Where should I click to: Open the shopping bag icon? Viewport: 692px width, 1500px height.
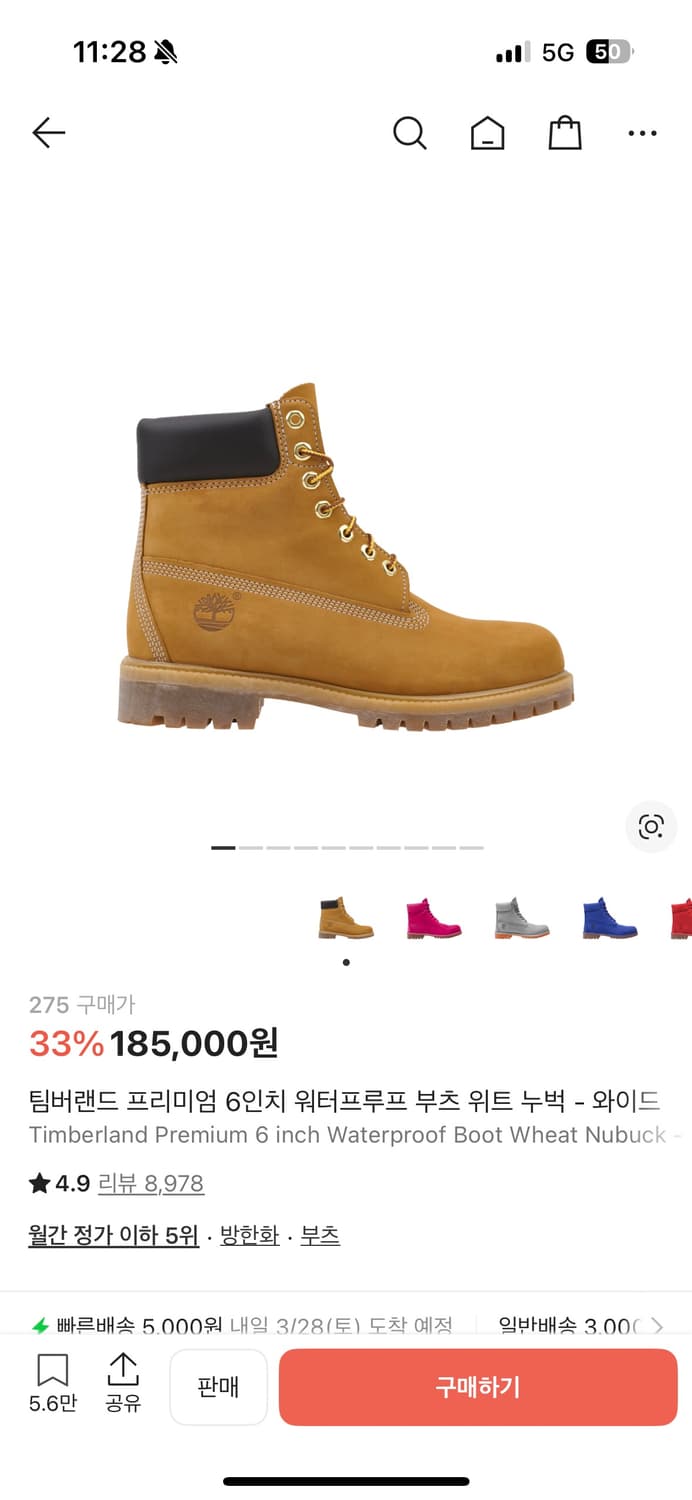coord(565,133)
